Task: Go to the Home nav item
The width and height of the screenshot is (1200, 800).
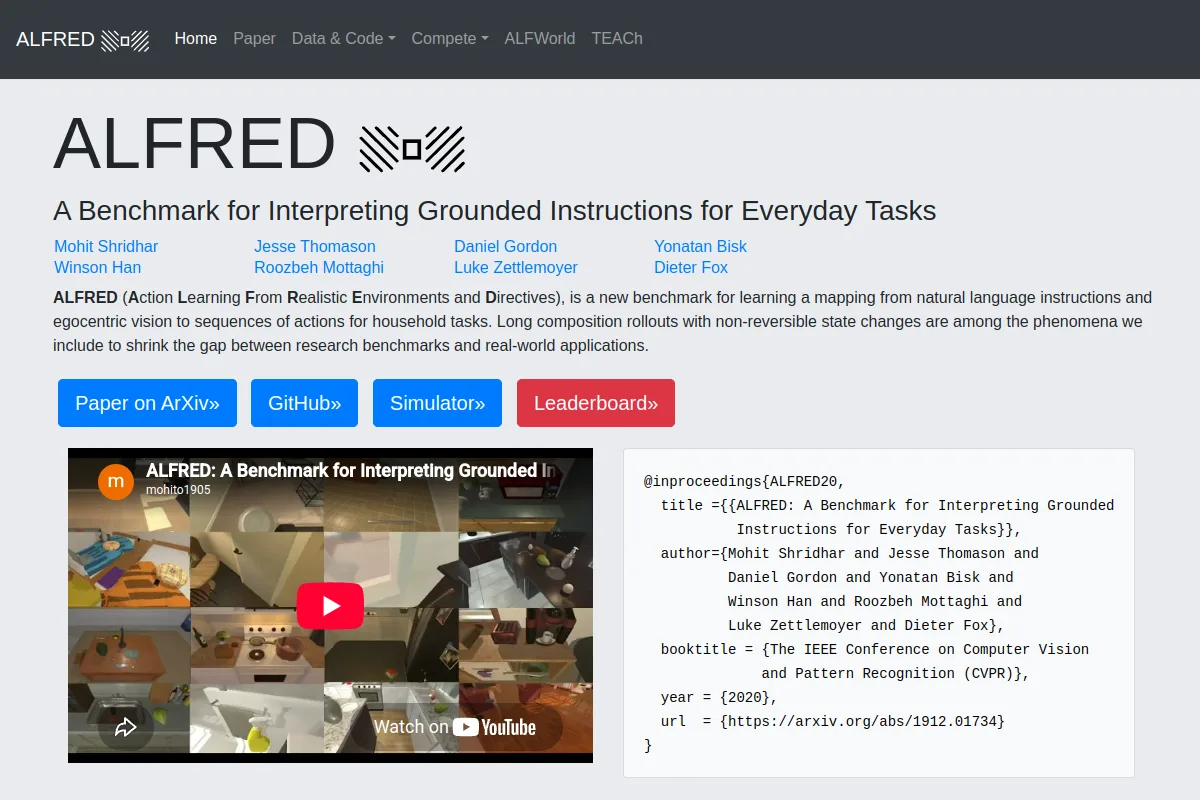Action: (196, 39)
